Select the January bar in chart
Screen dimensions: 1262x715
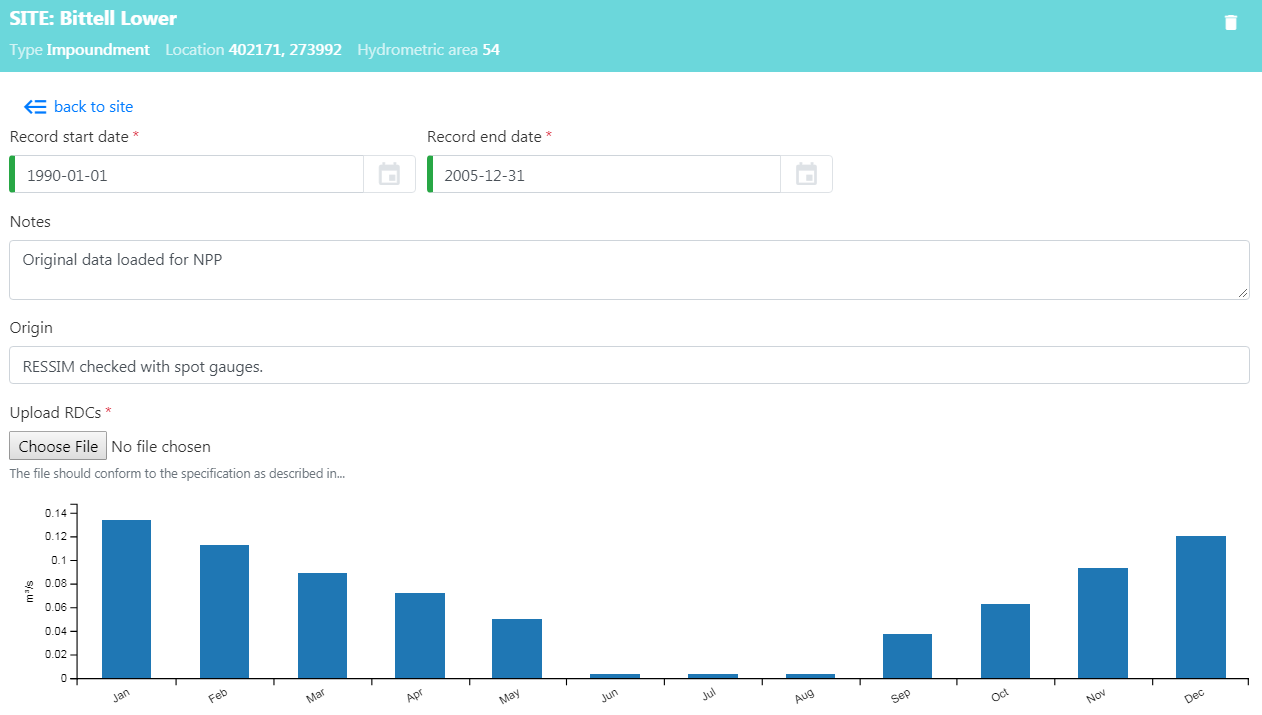[x=126, y=600]
